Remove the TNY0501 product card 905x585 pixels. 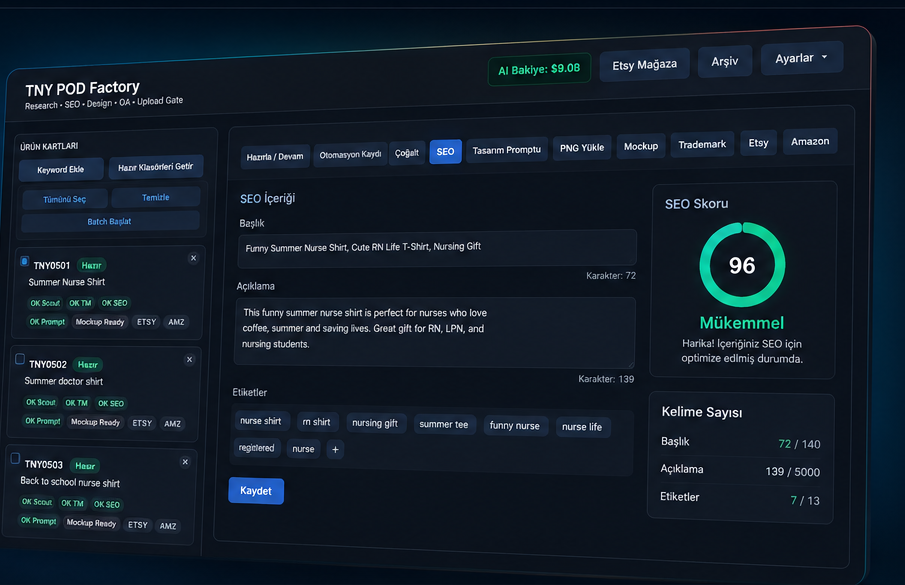pos(193,258)
